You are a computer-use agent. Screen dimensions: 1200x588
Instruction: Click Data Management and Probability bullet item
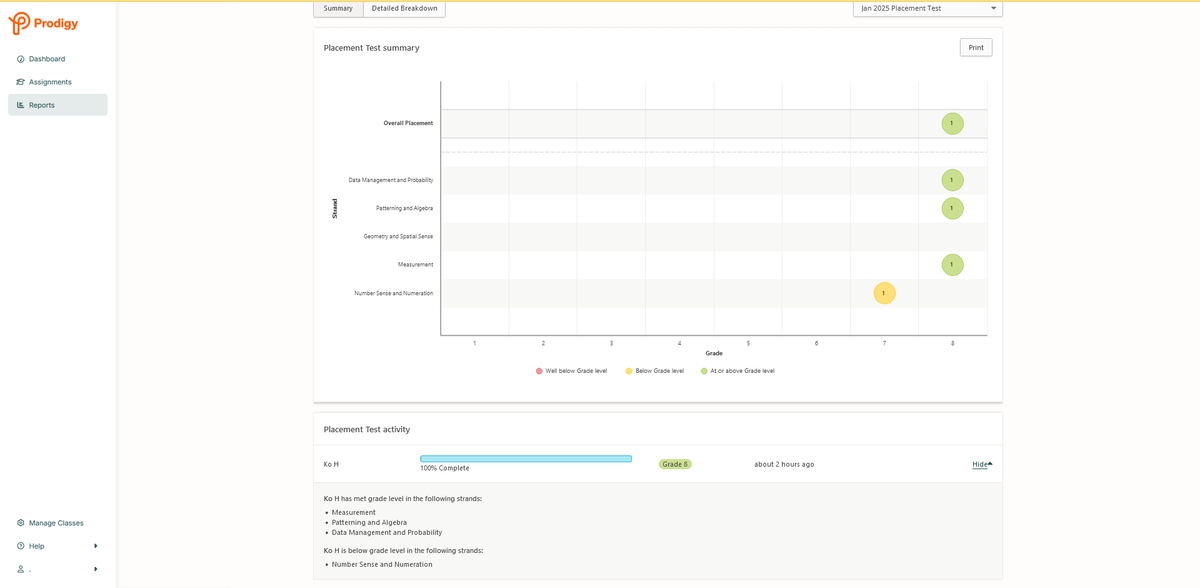coord(387,533)
